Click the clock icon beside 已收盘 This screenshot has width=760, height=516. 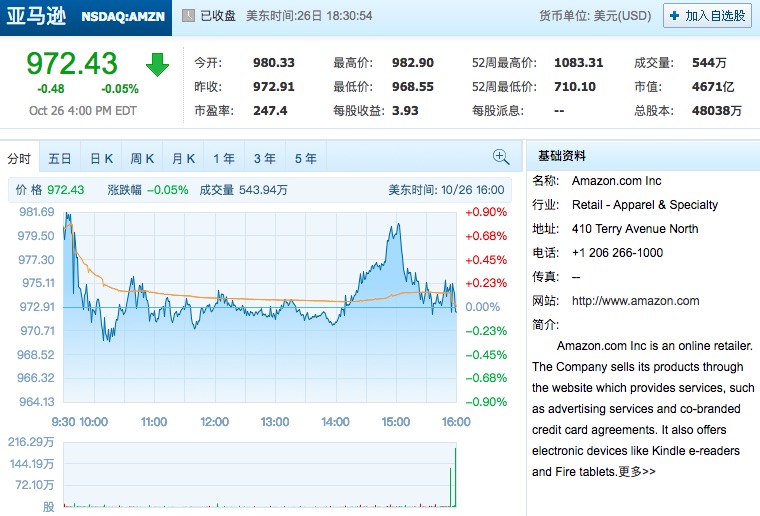[188, 16]
